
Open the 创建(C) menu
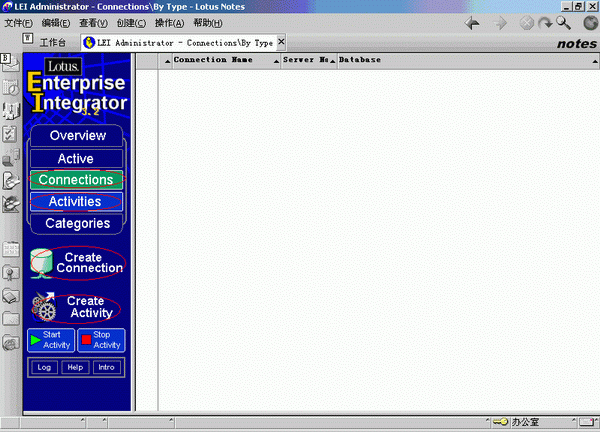click(x=131, y=23)
